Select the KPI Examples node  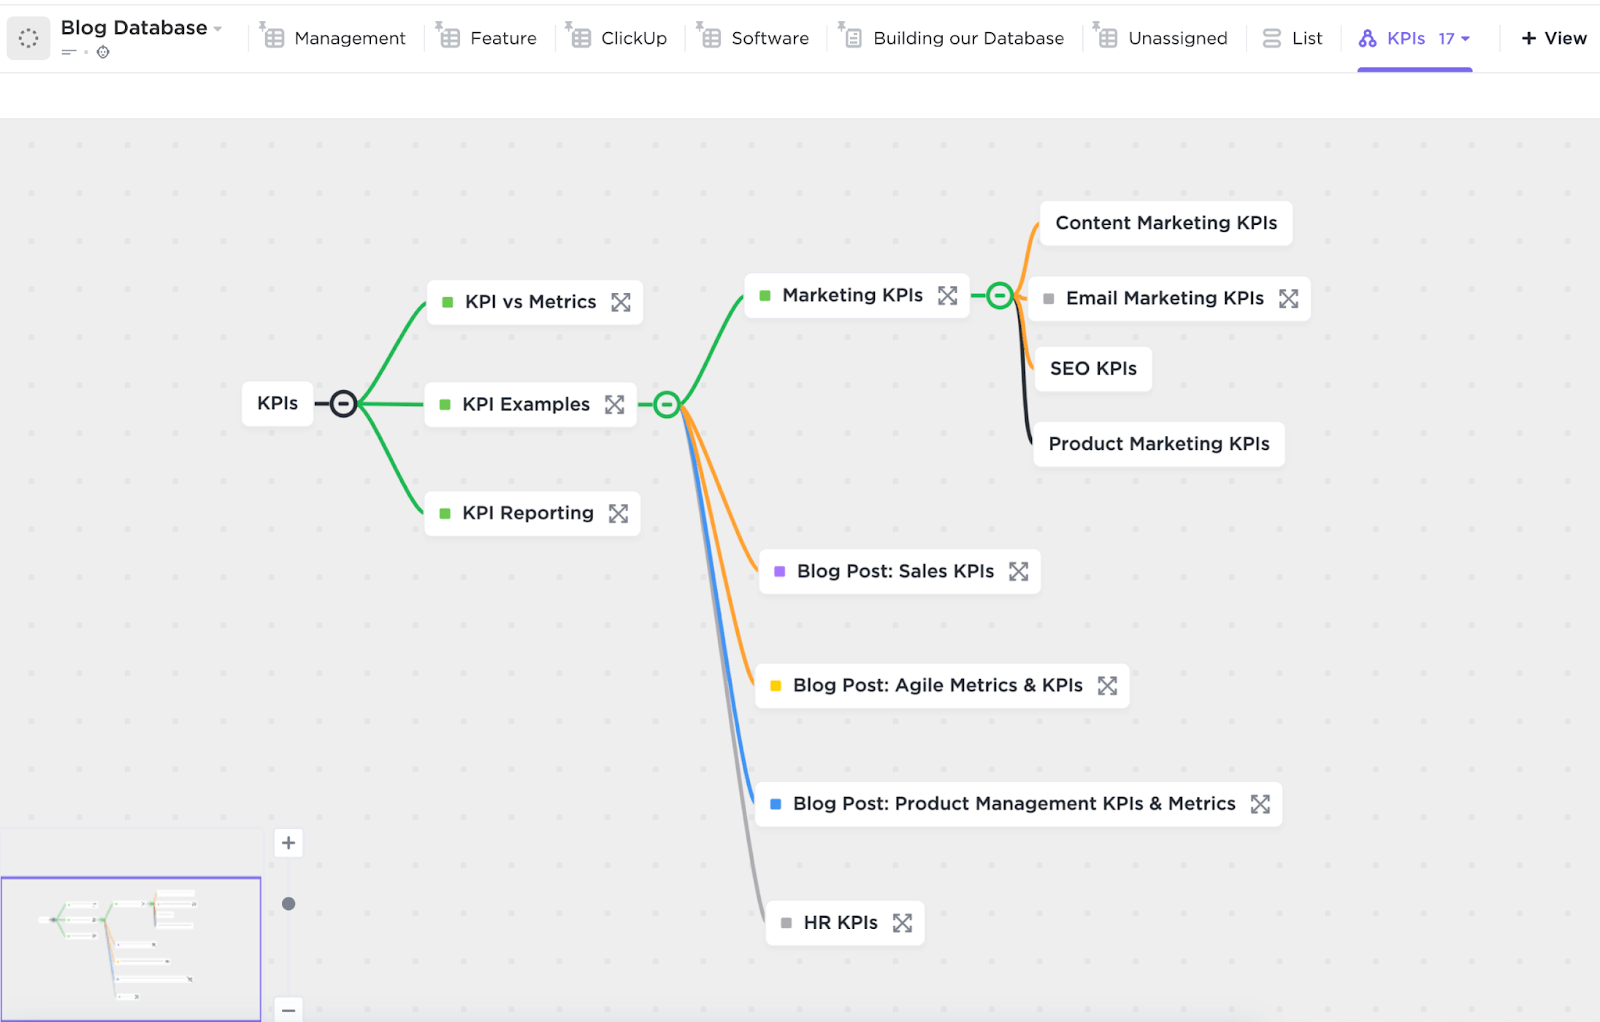pyautogui.click(x=531, y=404)
